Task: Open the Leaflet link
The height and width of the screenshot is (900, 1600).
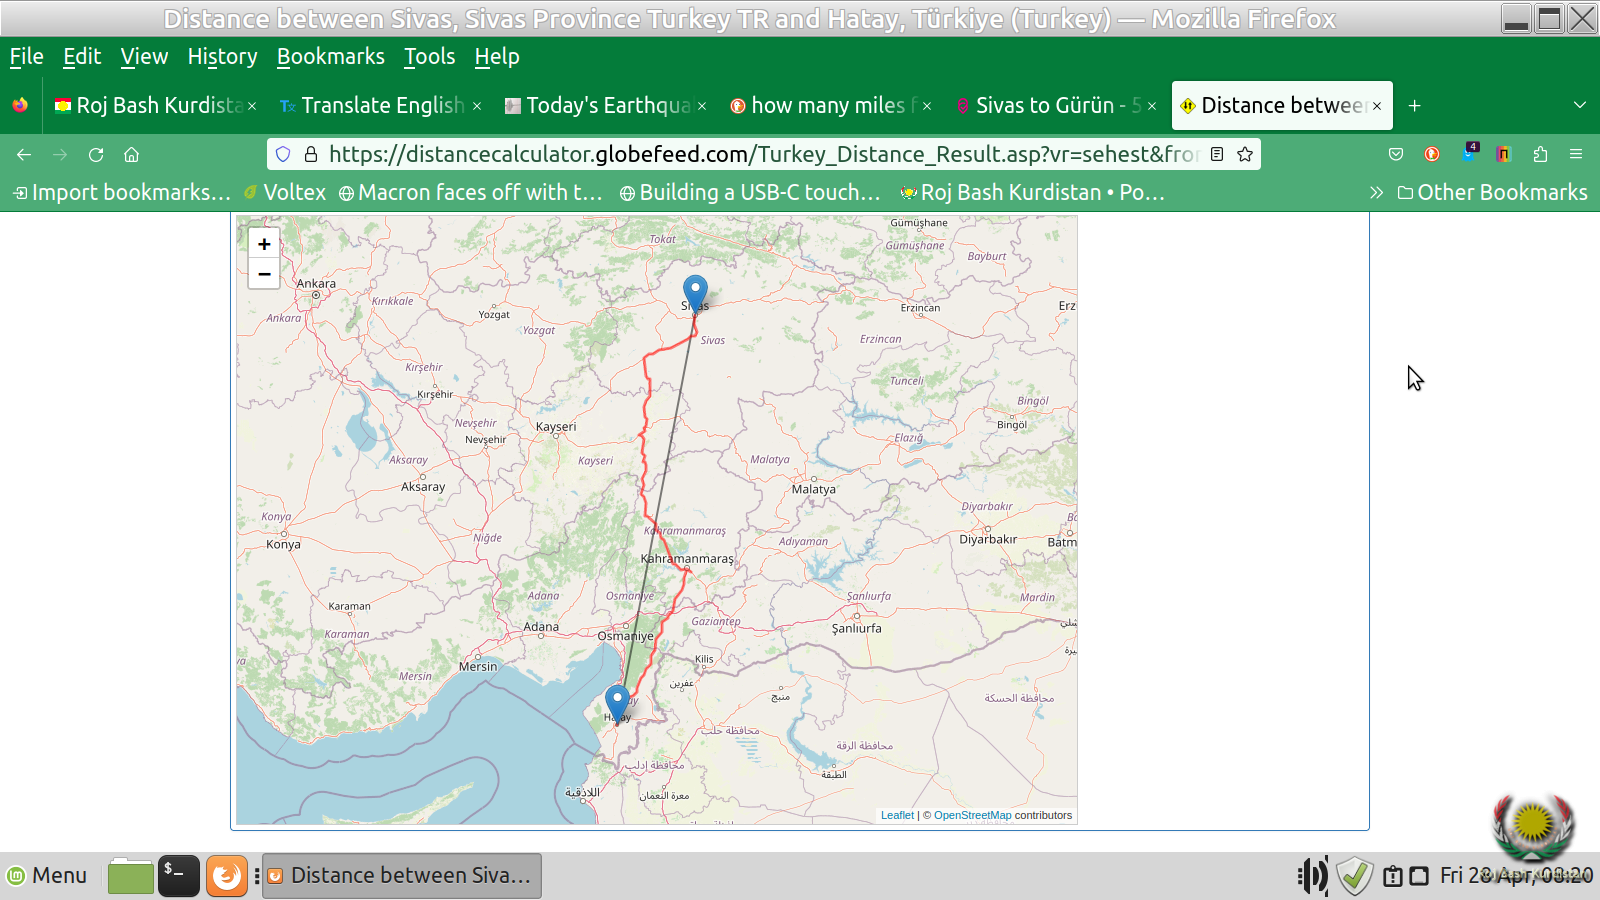Action: (897, 815)
